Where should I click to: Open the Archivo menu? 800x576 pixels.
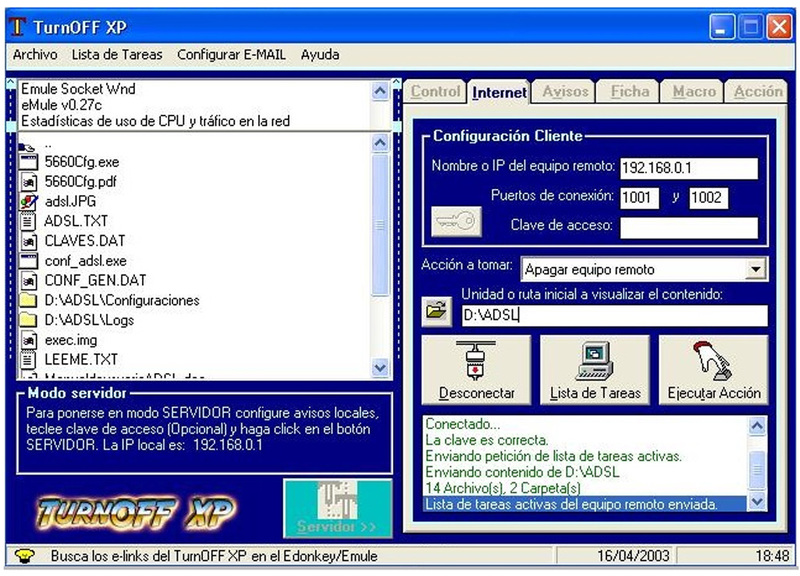coord(35,55)
